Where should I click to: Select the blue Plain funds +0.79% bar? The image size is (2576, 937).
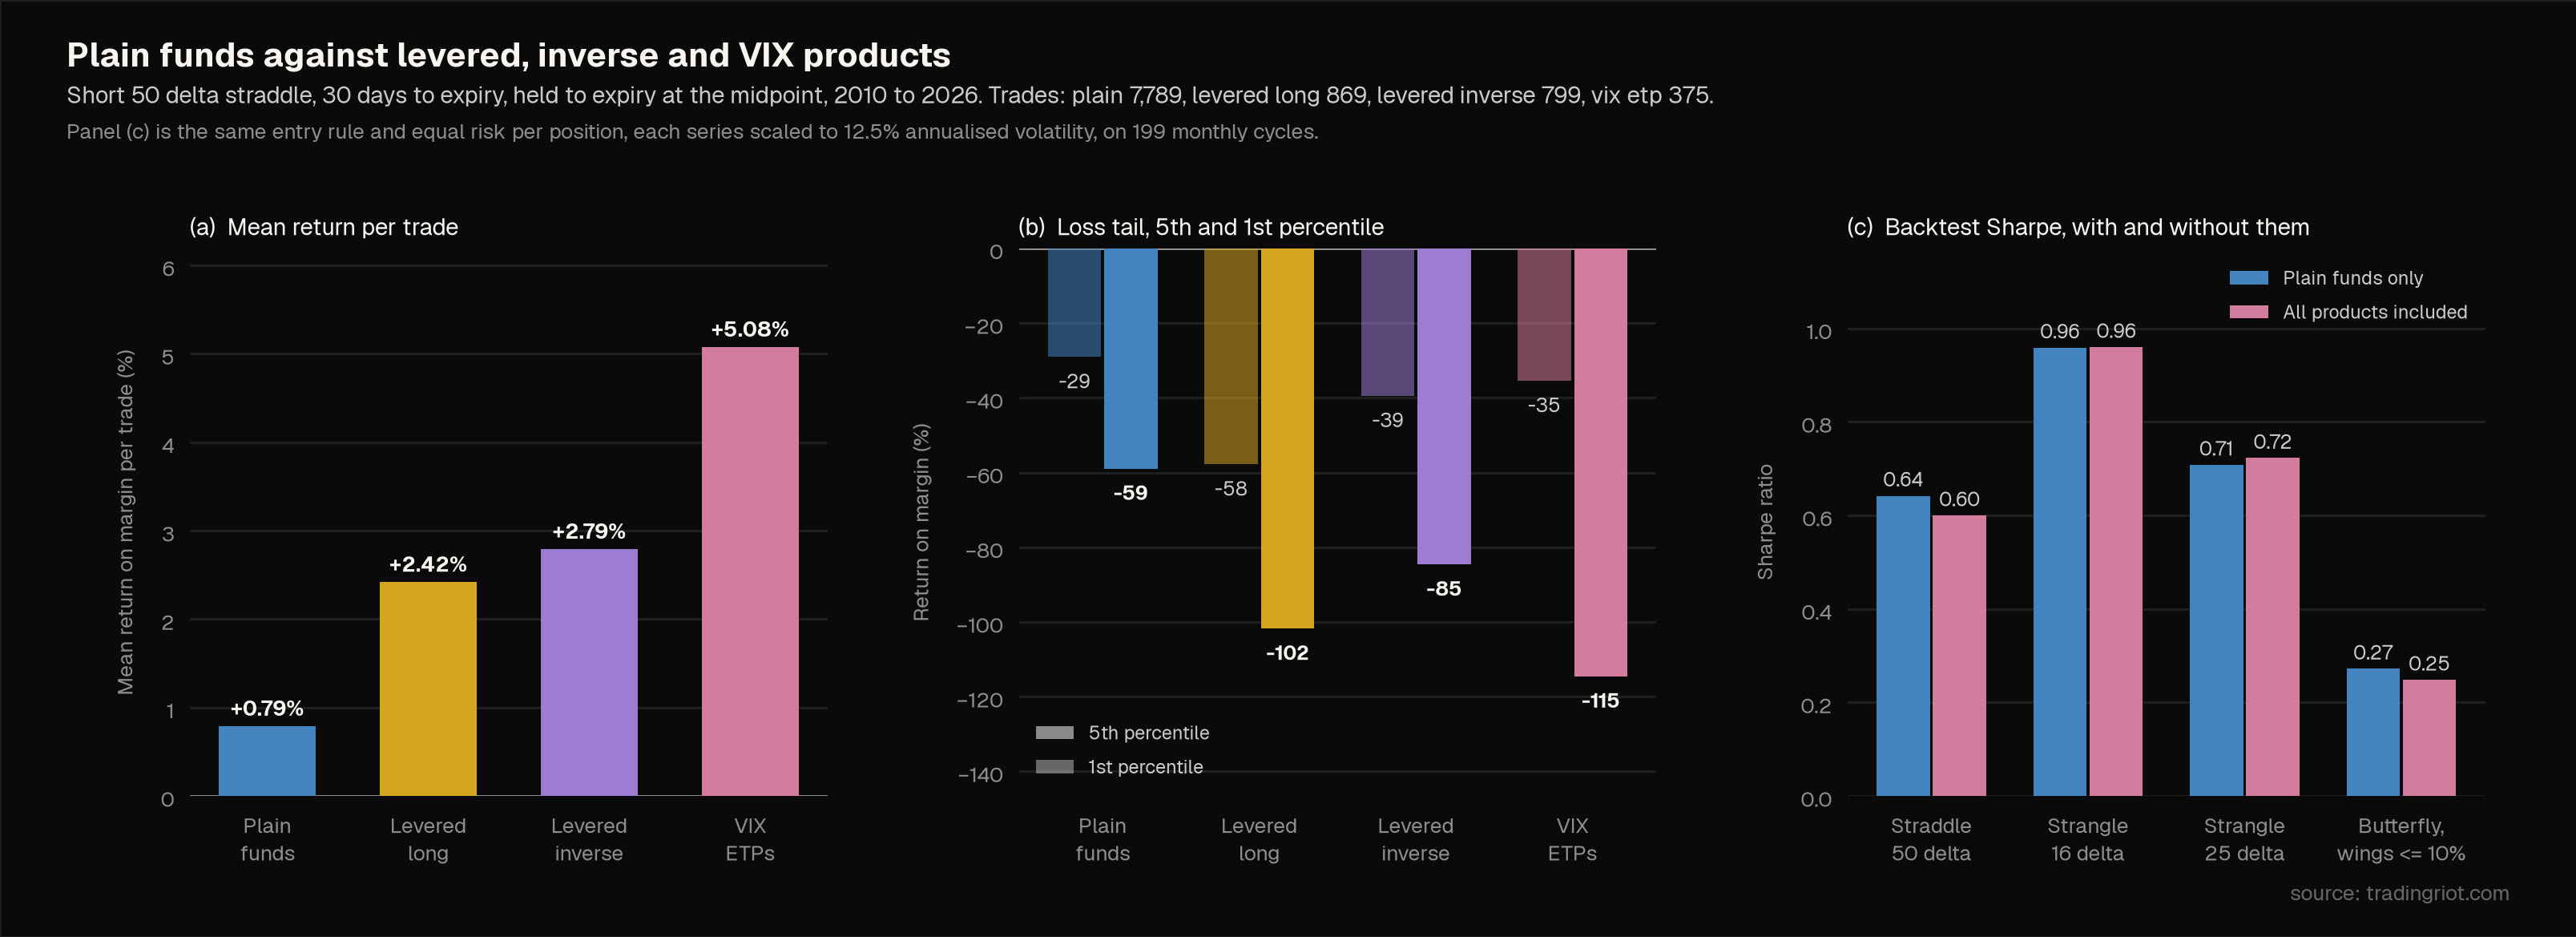tap(267, 761)
